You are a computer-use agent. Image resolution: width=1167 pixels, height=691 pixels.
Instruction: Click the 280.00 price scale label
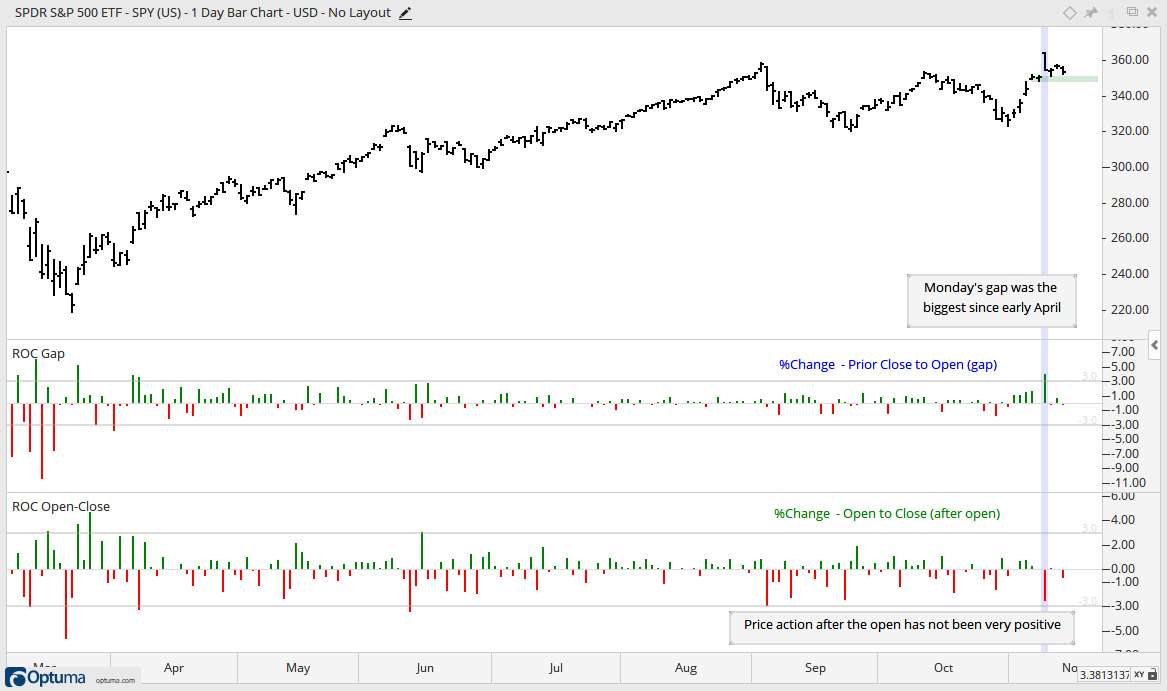pyautogui.click(x=1129, y=203)
